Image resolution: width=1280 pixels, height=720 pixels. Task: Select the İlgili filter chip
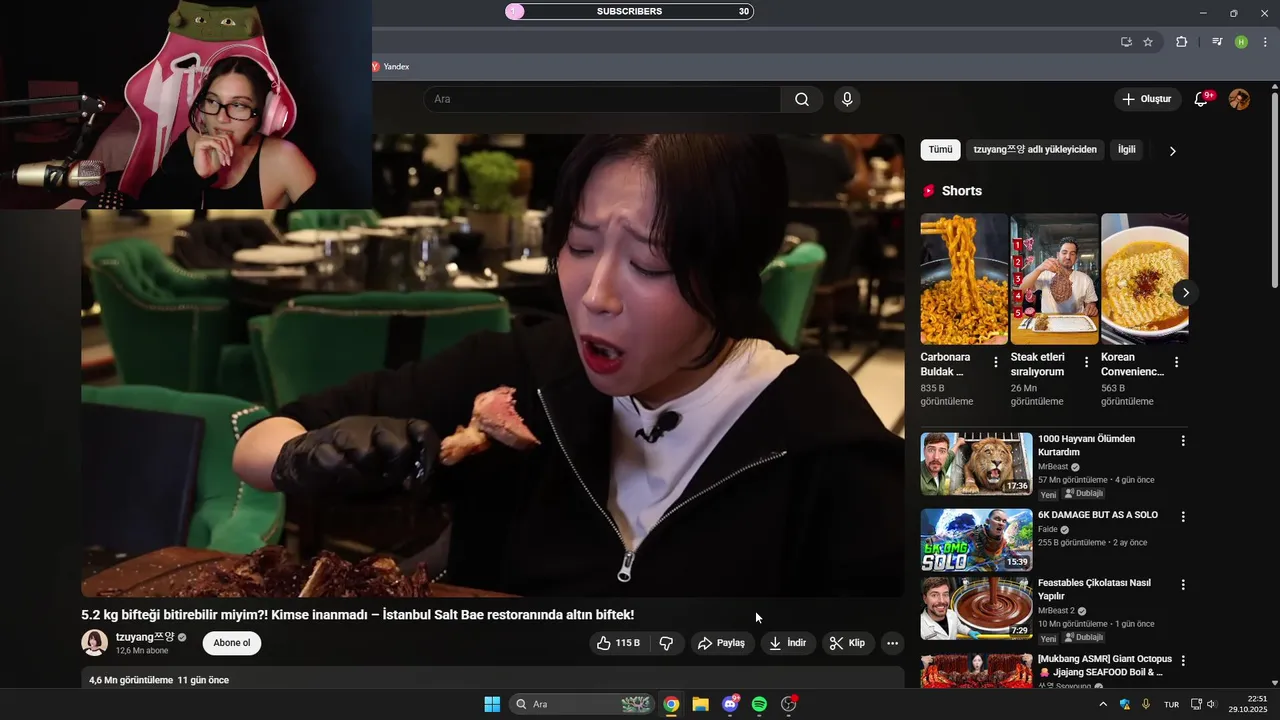point(1127,150)
